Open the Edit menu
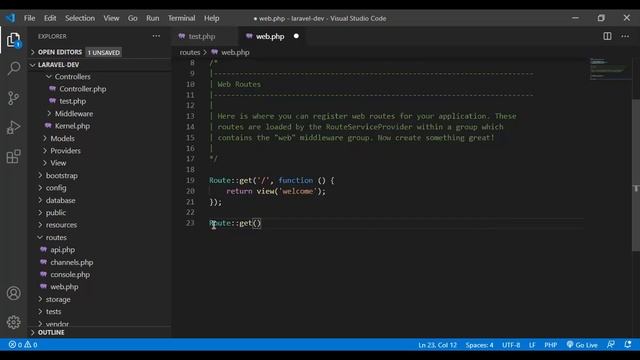 [50, 18]
